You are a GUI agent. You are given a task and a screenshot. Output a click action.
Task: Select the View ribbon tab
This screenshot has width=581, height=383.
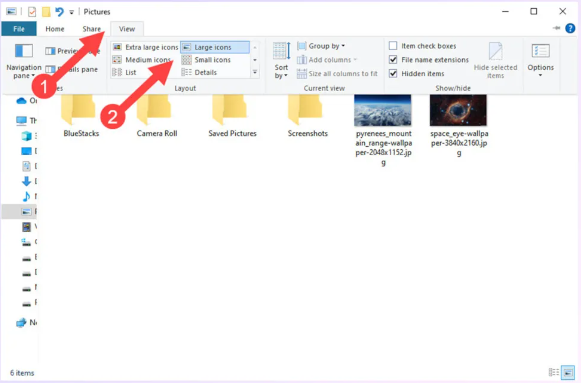click(x=127, y=29)
